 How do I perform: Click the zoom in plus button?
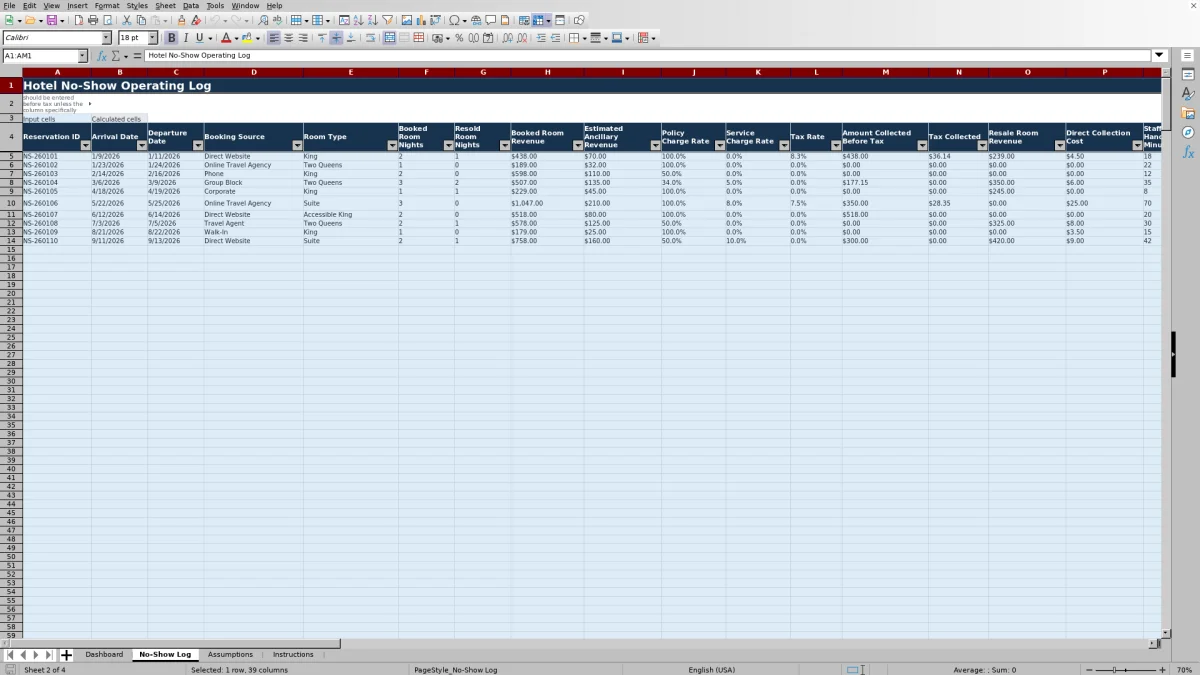click(1162, 670)
